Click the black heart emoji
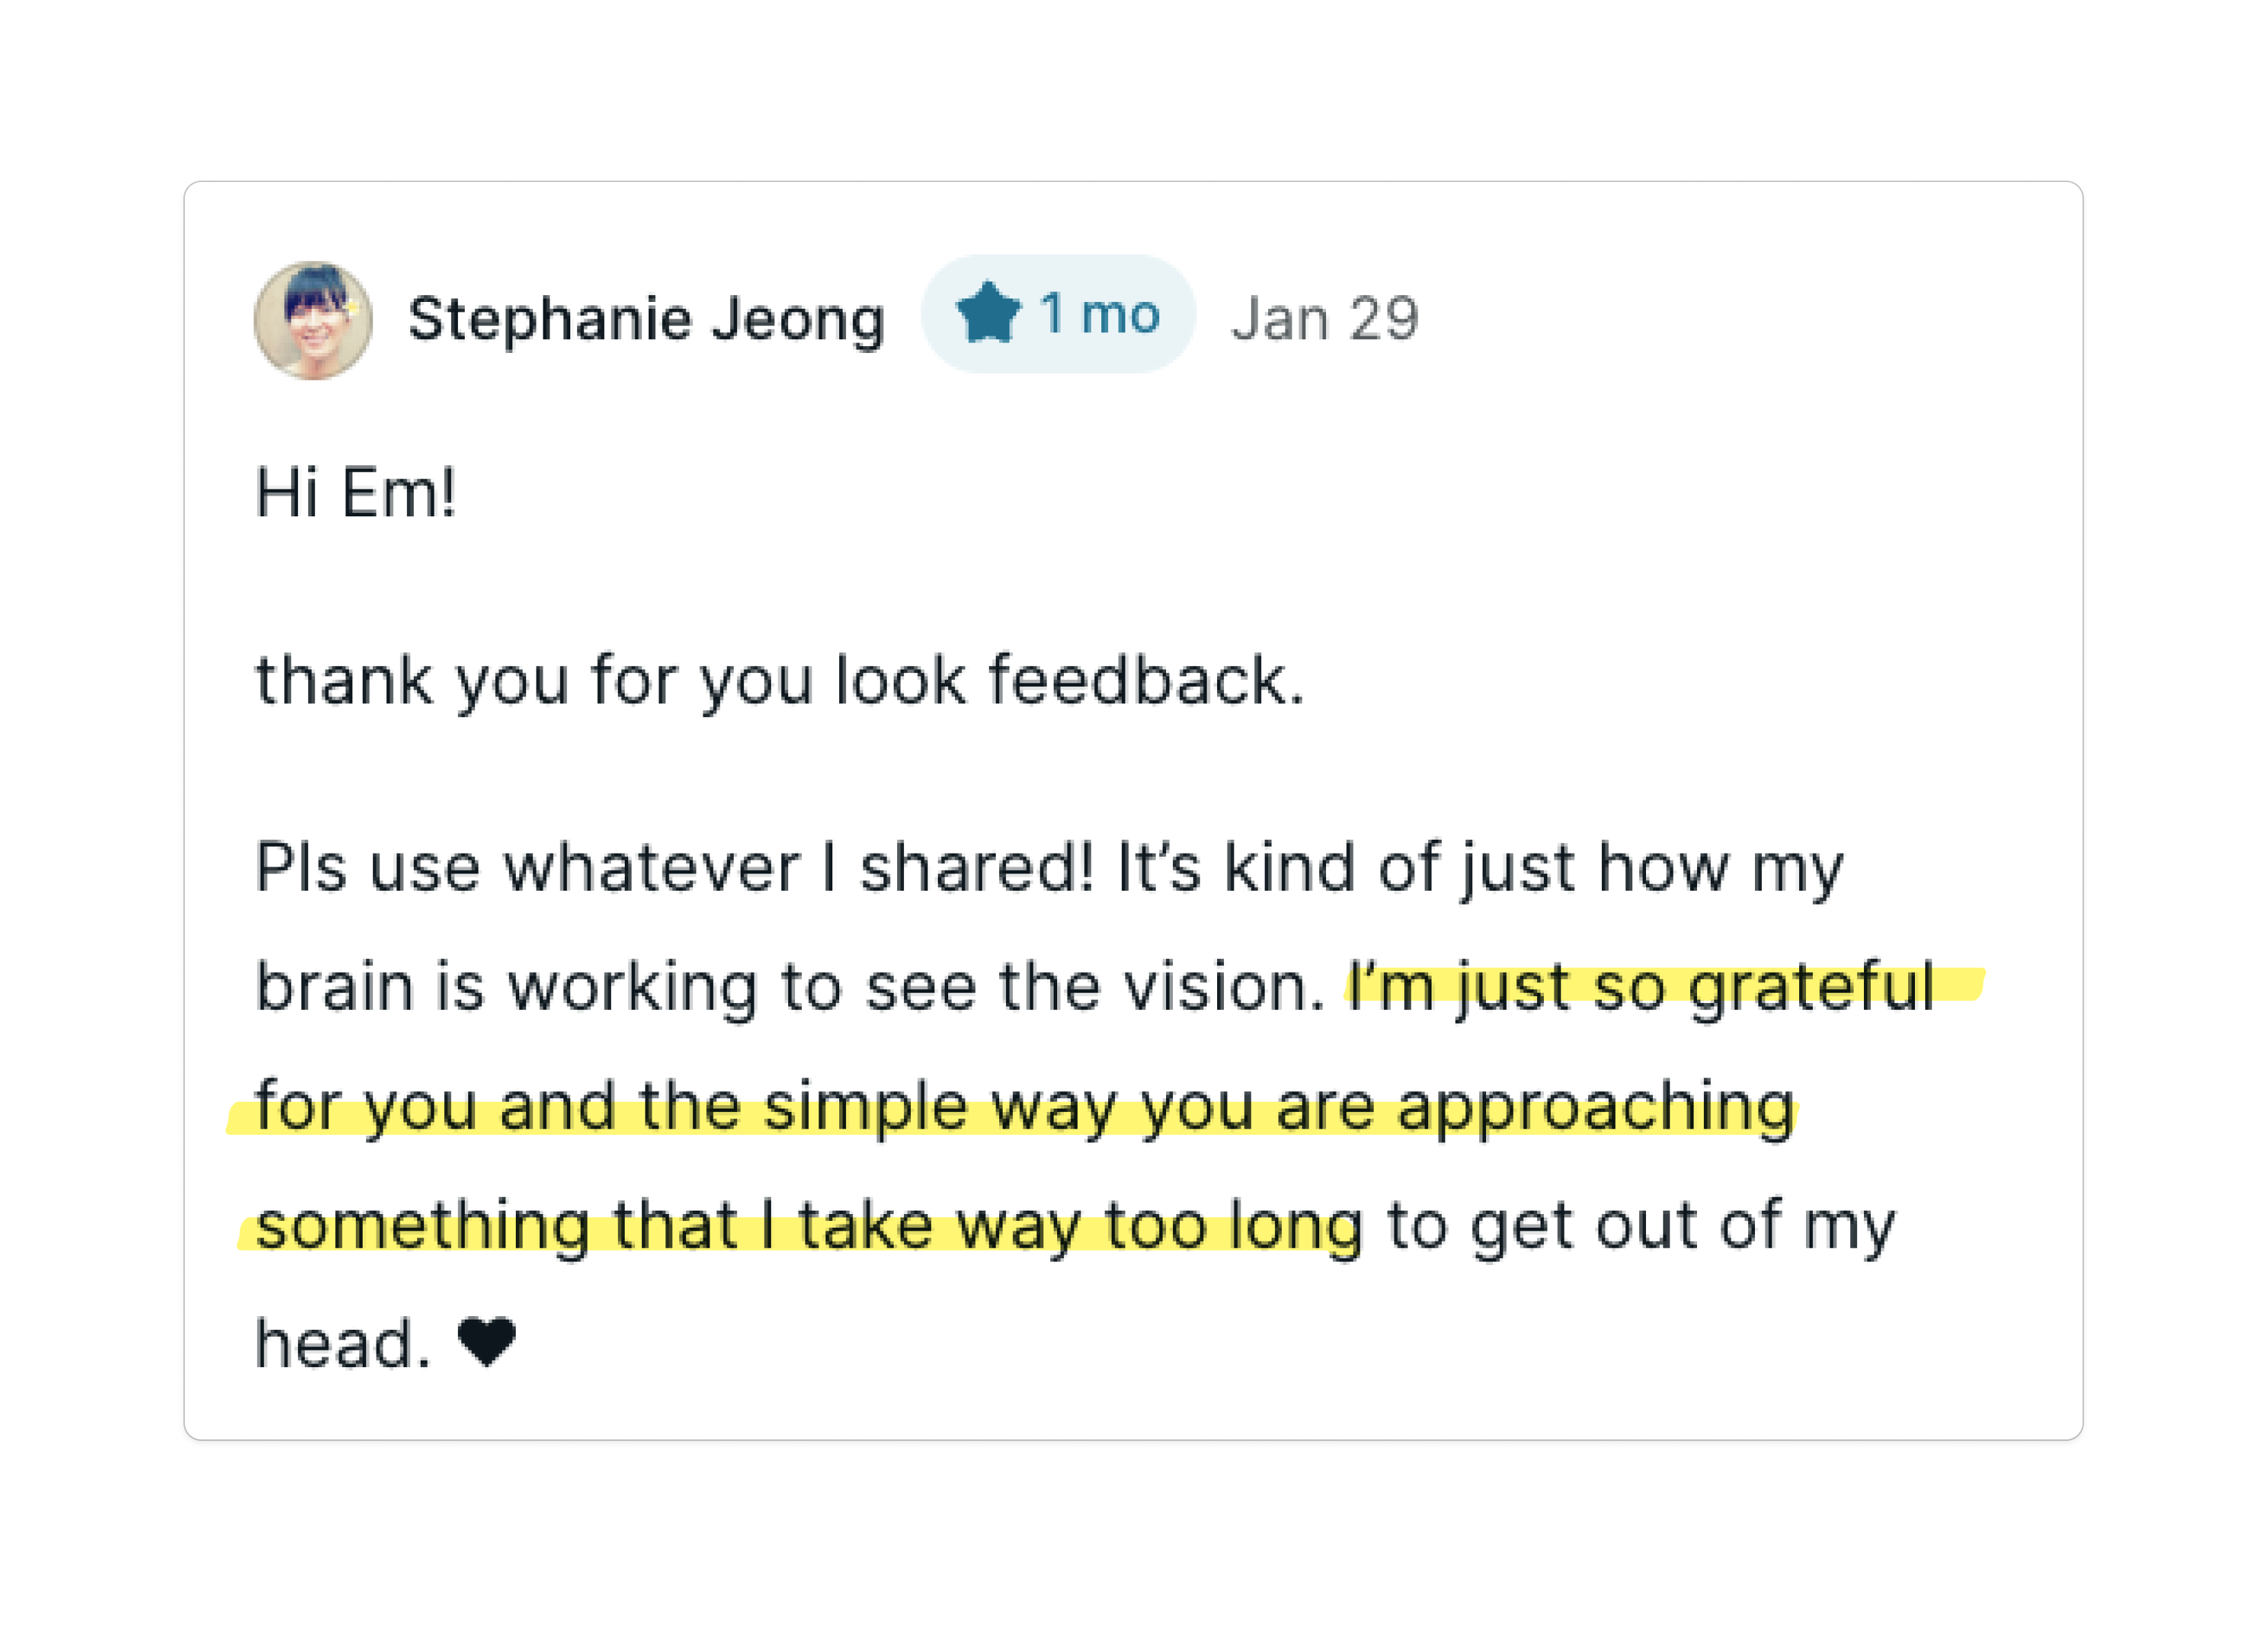 point(487,1341)
